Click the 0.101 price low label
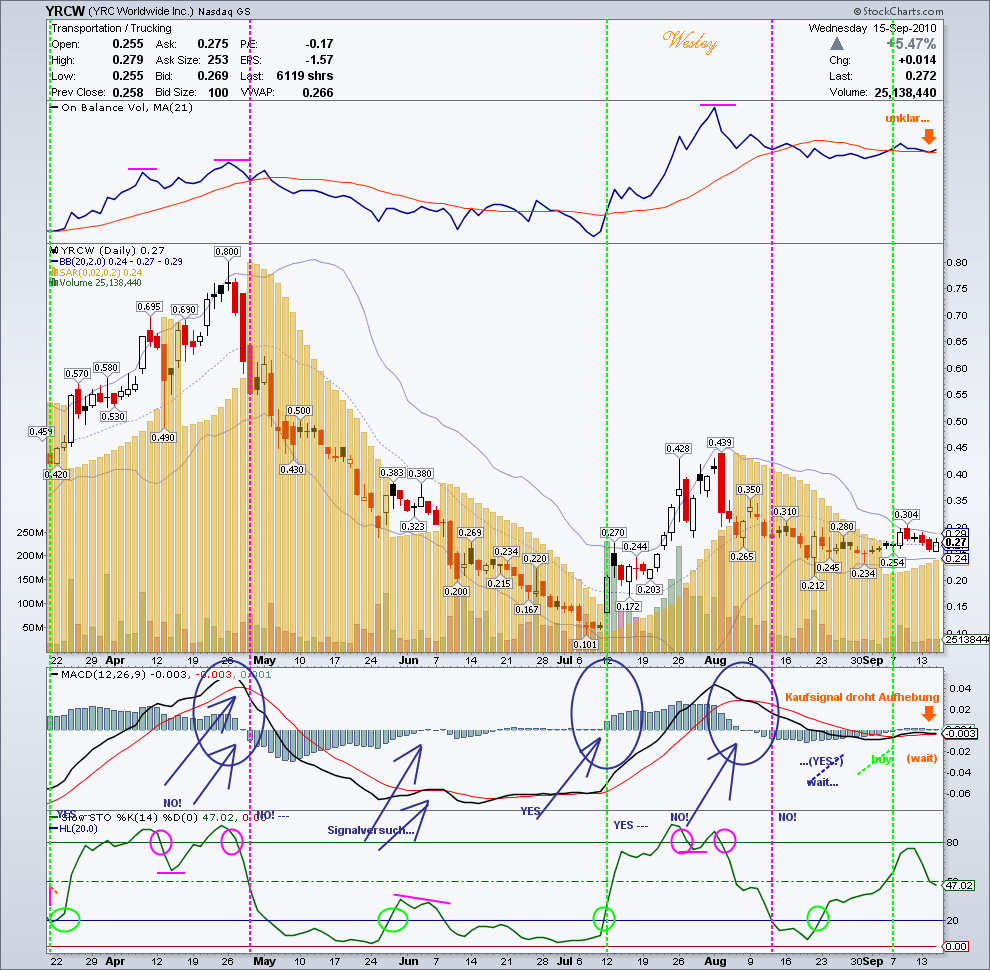Screen dimensions: 990x970 [585, 644]
